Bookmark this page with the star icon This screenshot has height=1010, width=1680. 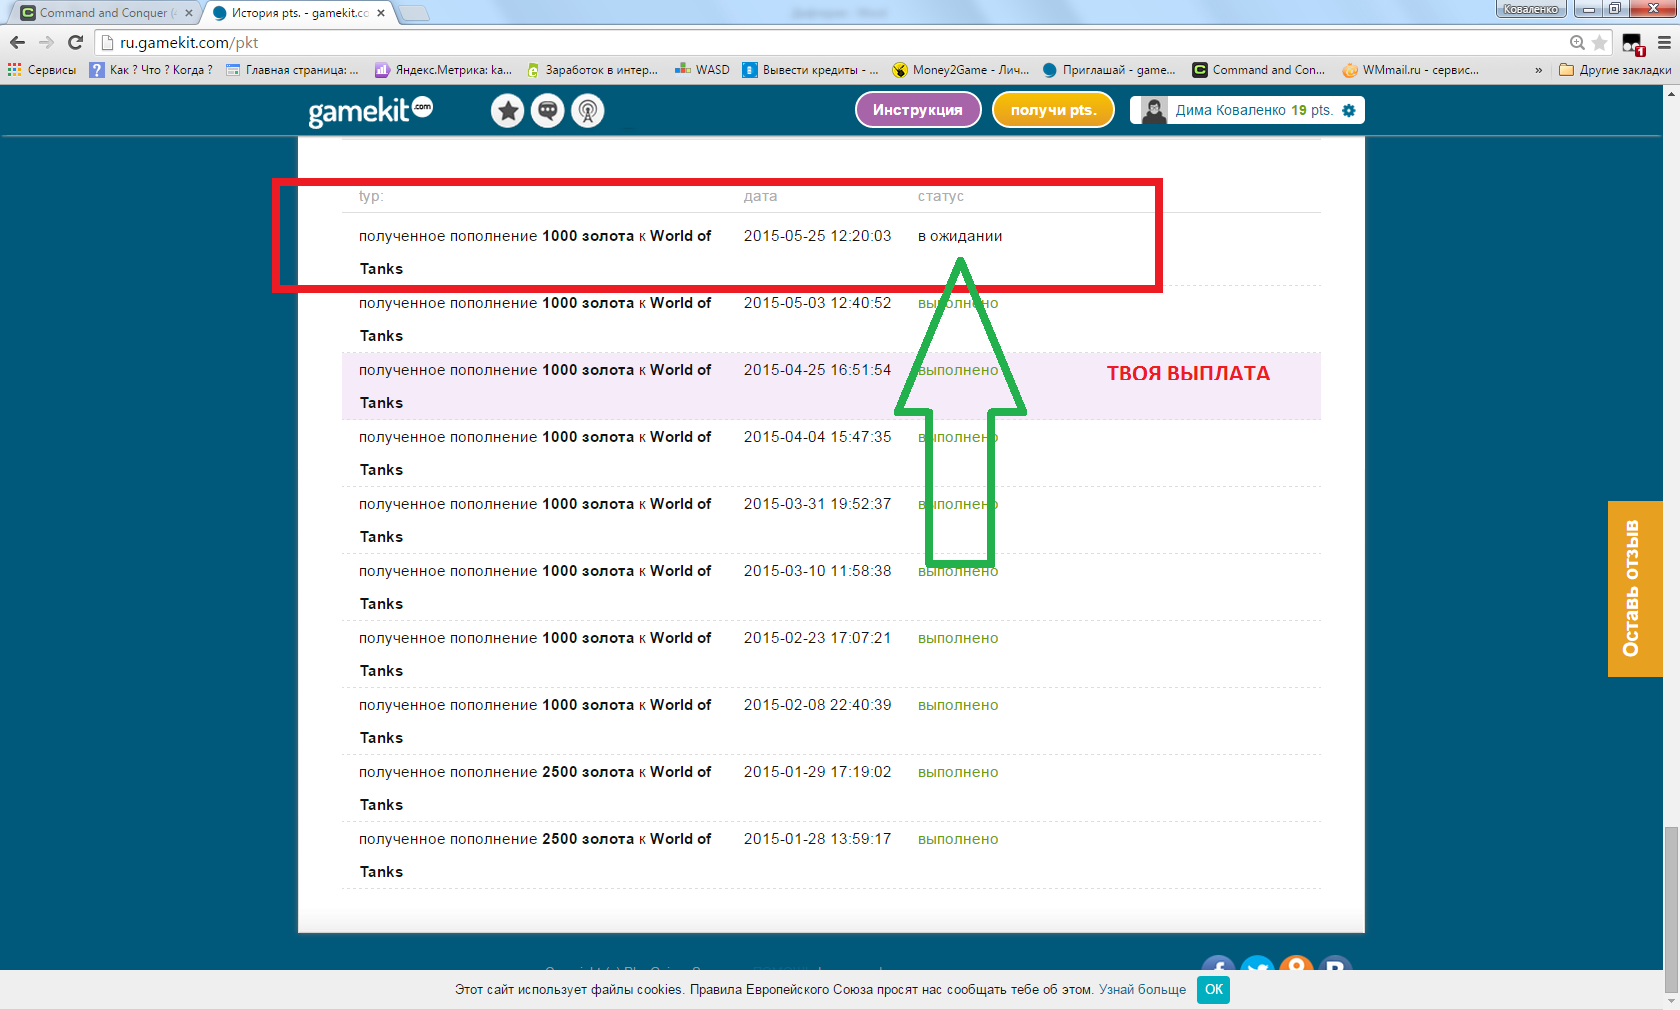click(x=1600, y=42)
